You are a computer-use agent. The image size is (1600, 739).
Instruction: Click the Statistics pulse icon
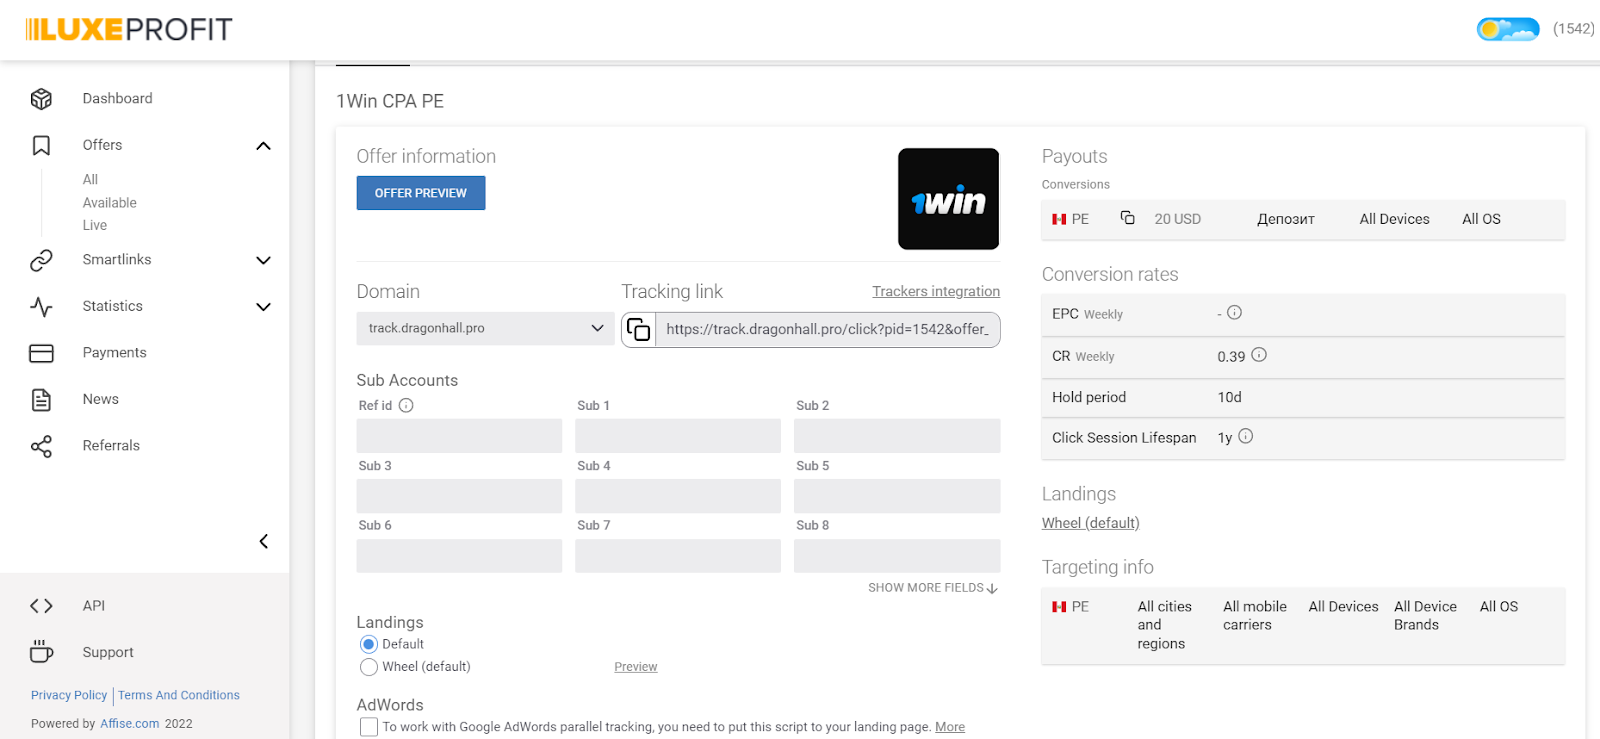pos(41,306)
